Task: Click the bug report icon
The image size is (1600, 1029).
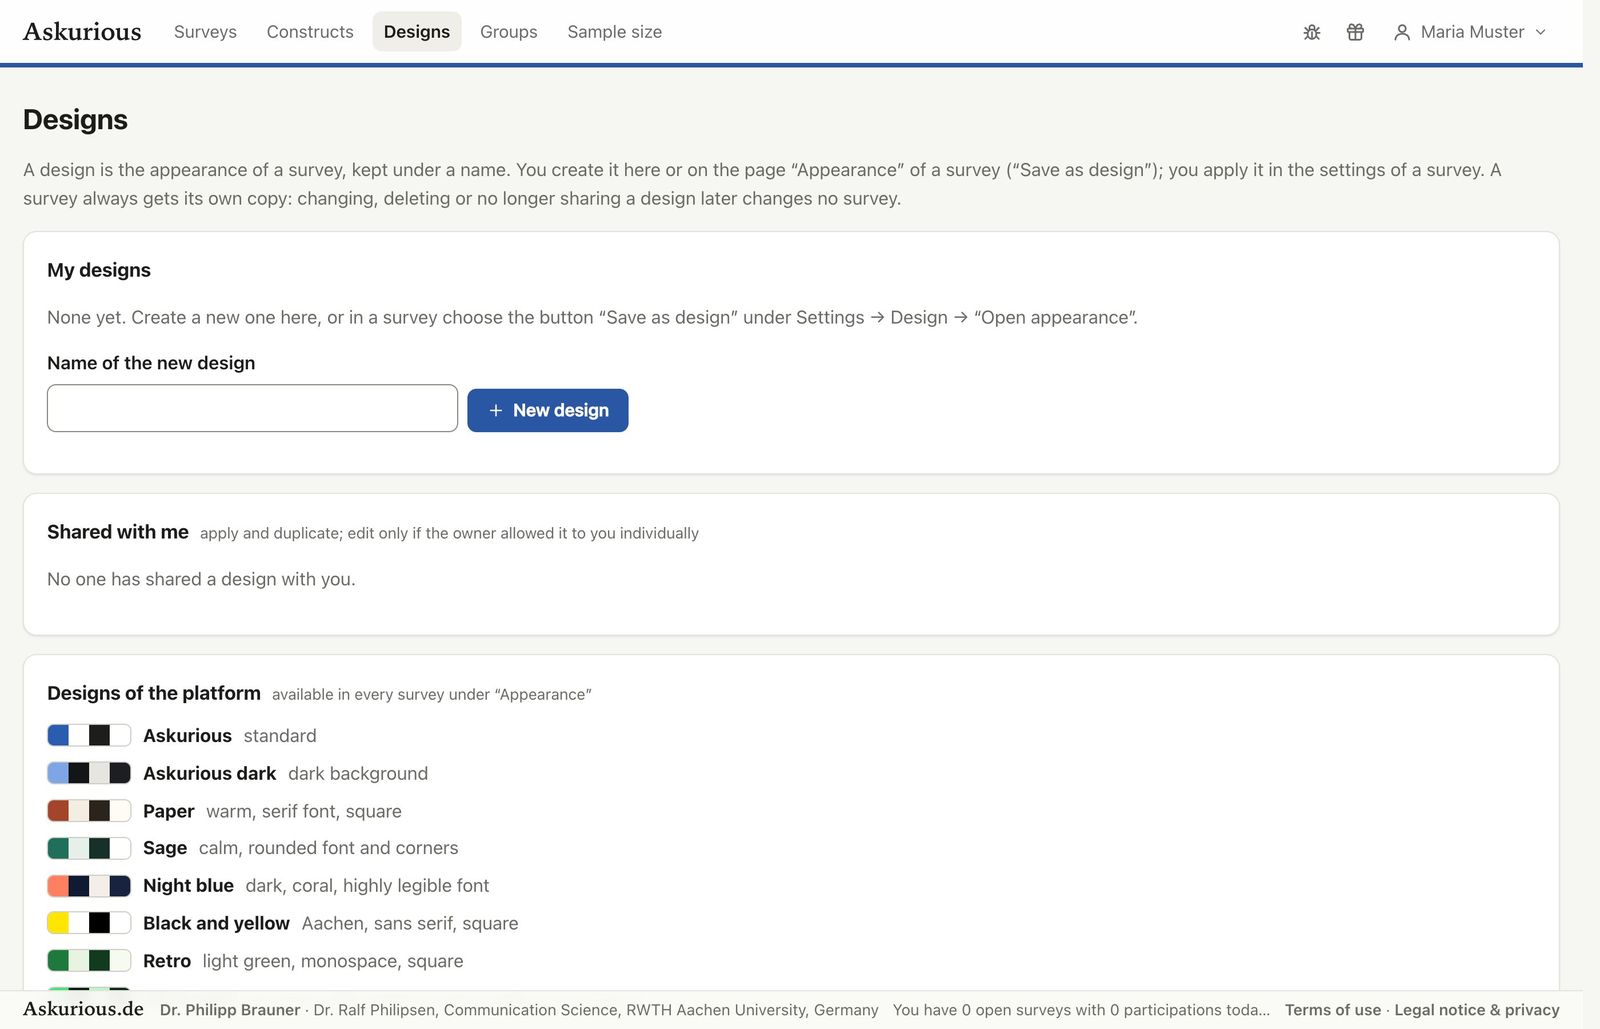Action: pyautogui.click(x=1312, y=32)
